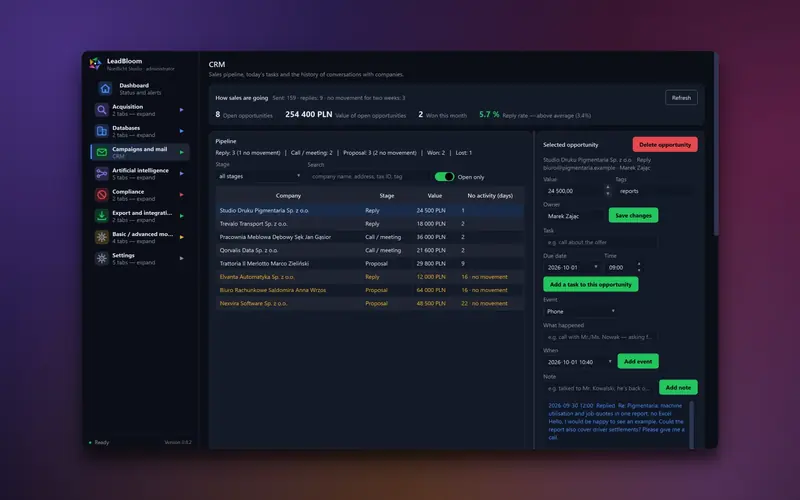Open the When date-time dropdown
The image size is (800, 500).
pyautogui.click(x=579, y=362)
